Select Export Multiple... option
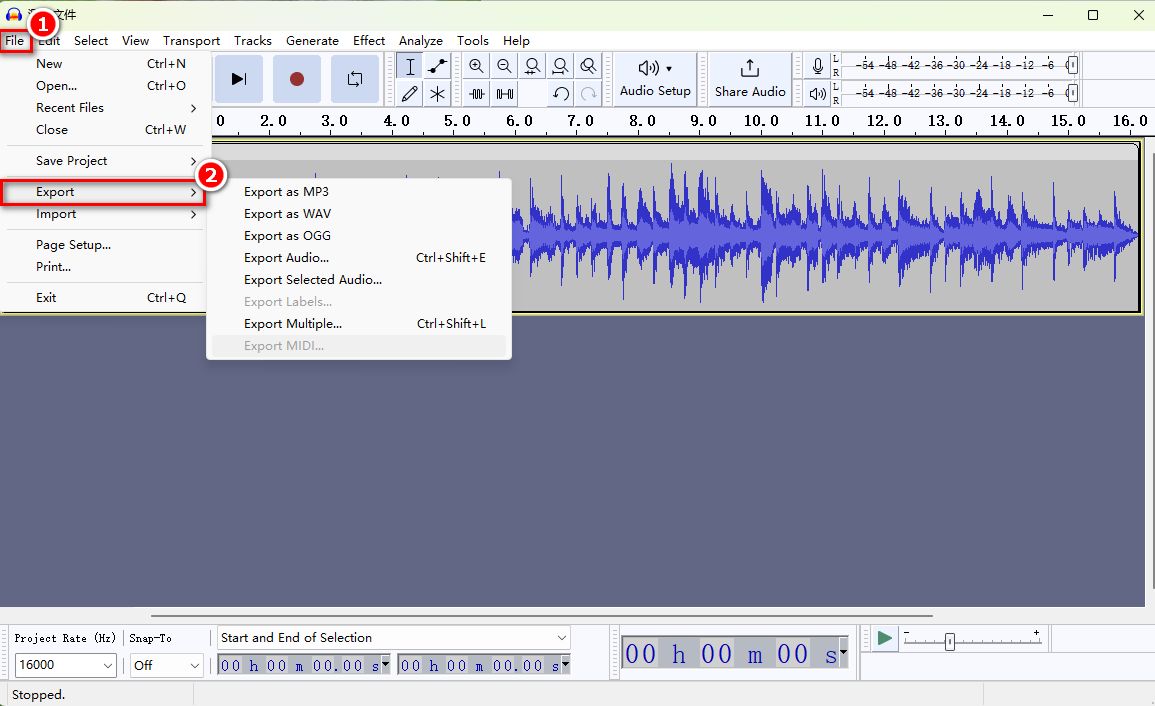 359,324
